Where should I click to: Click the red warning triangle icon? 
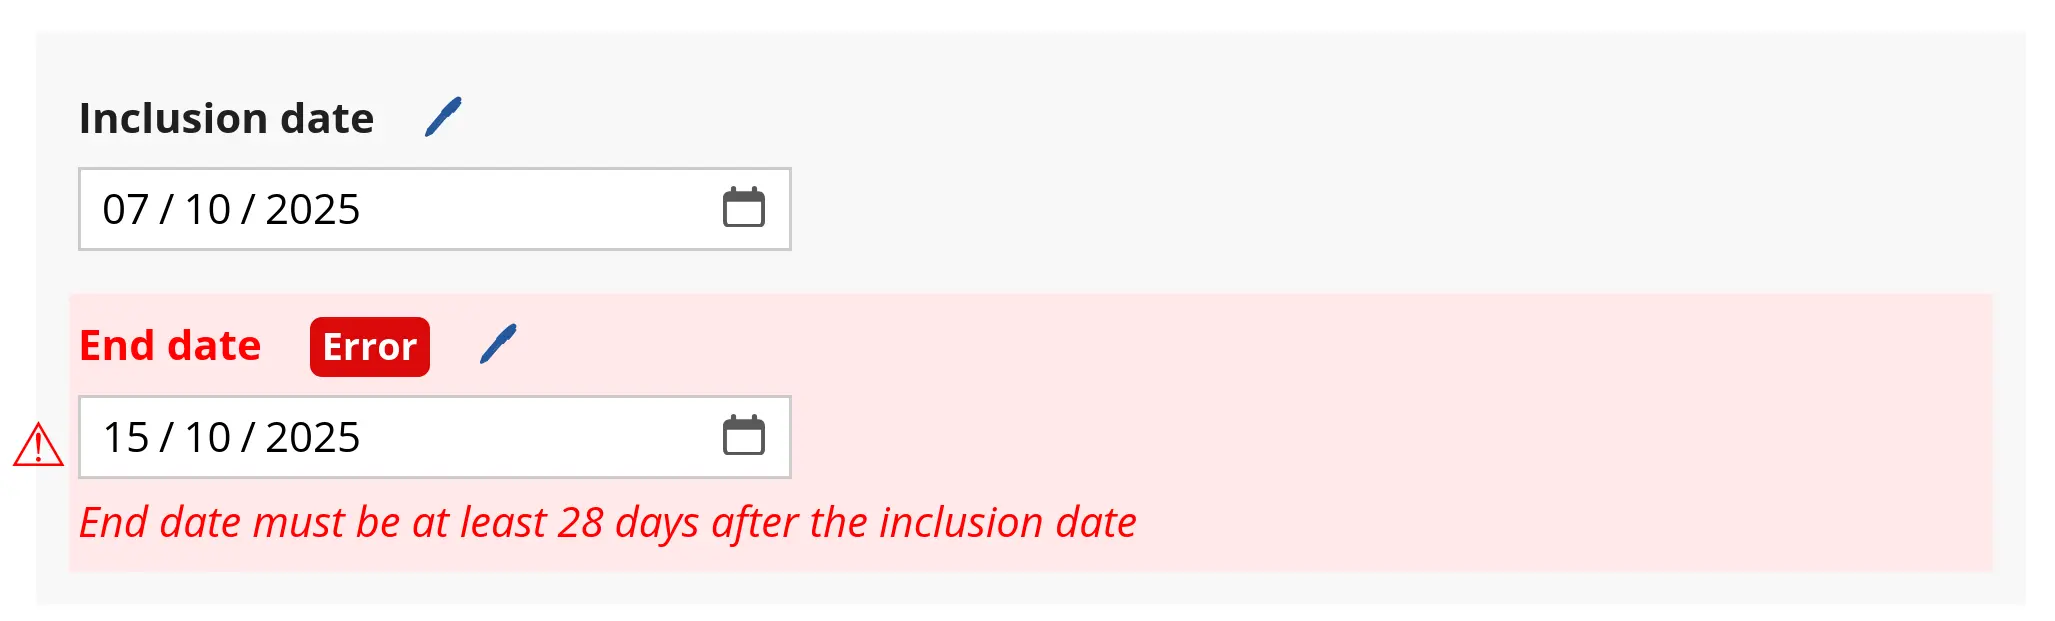pyautogui.click(x=38, y=445)
